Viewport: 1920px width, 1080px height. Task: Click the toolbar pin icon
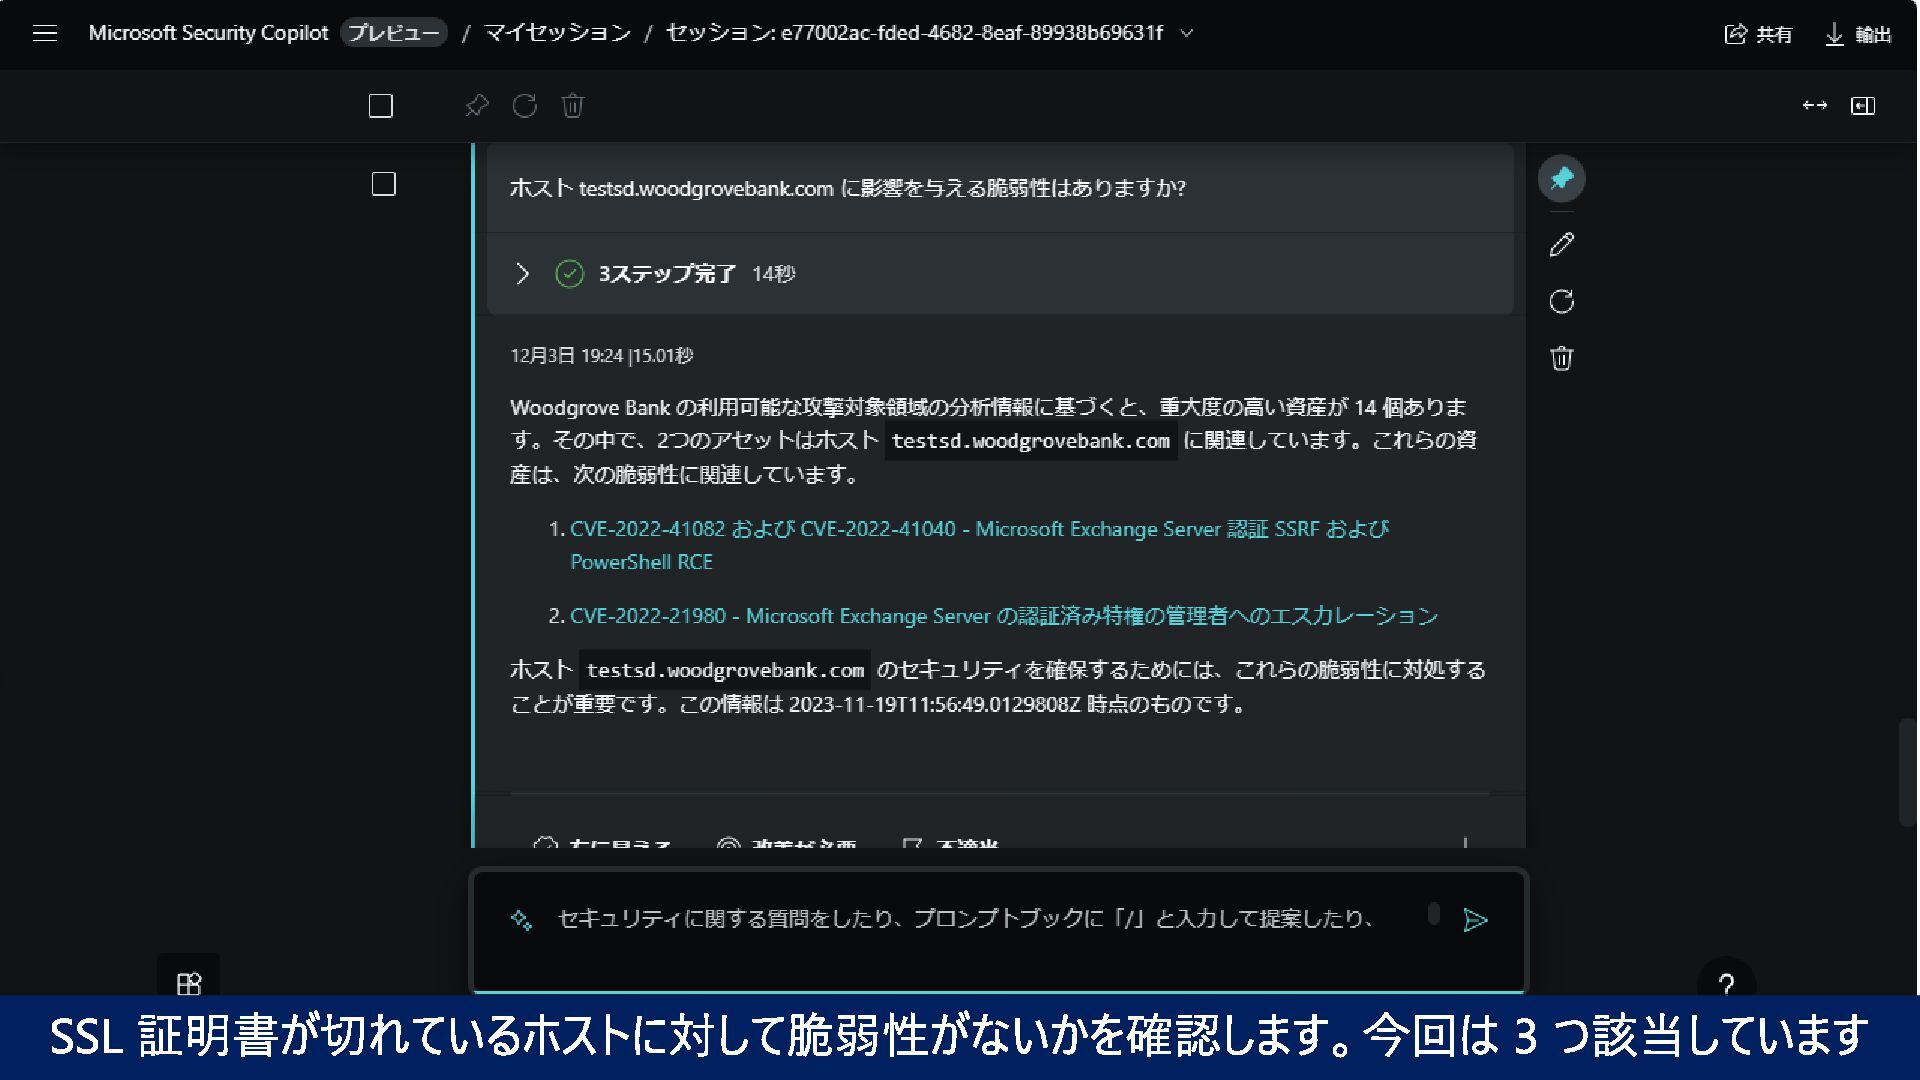pos(477,106)
